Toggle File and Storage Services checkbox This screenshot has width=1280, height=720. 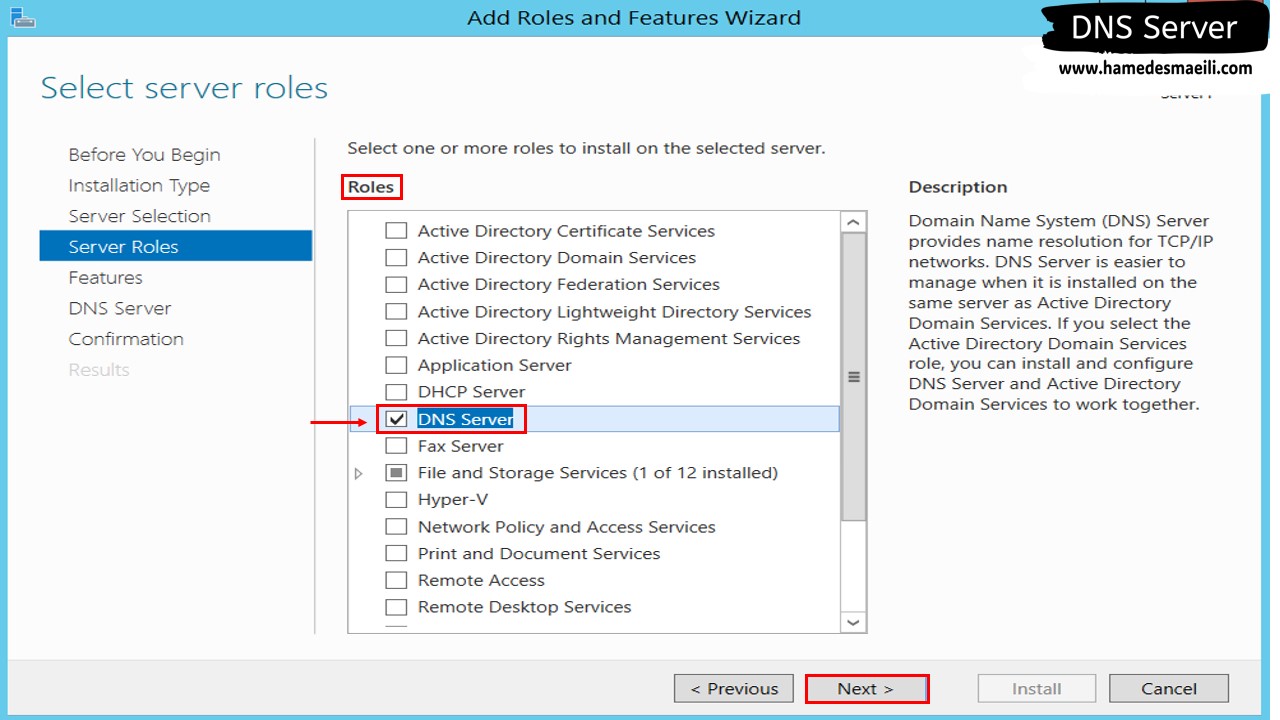(x=397, y=473)
